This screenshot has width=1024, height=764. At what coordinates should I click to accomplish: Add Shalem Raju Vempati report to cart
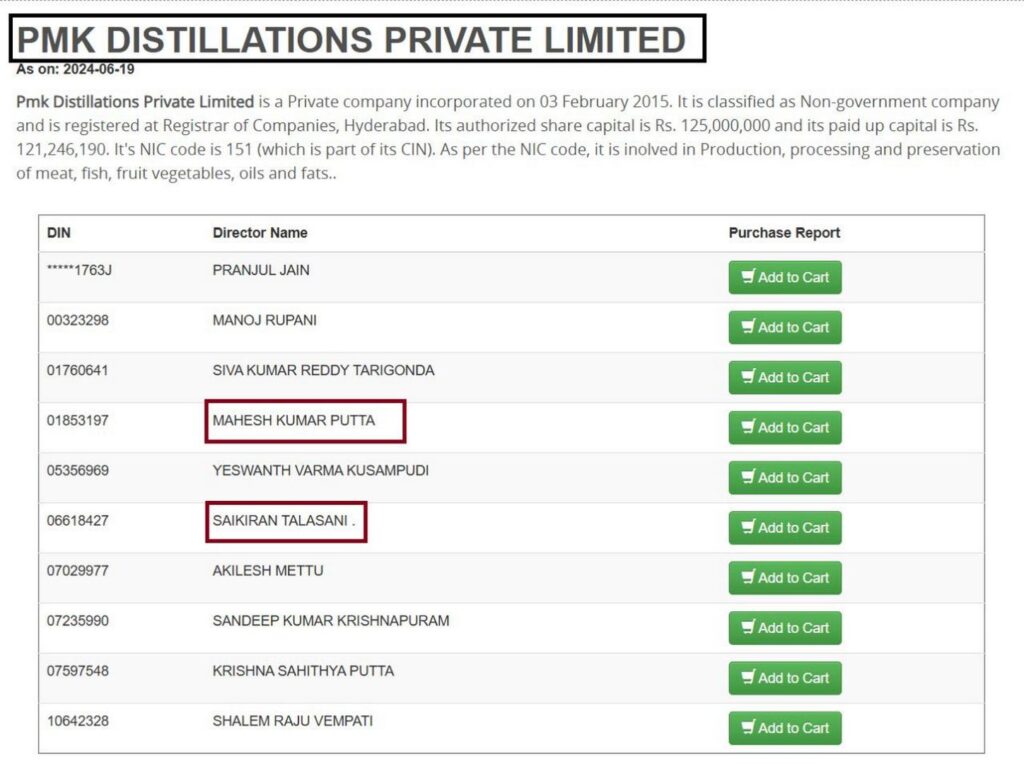785,728
